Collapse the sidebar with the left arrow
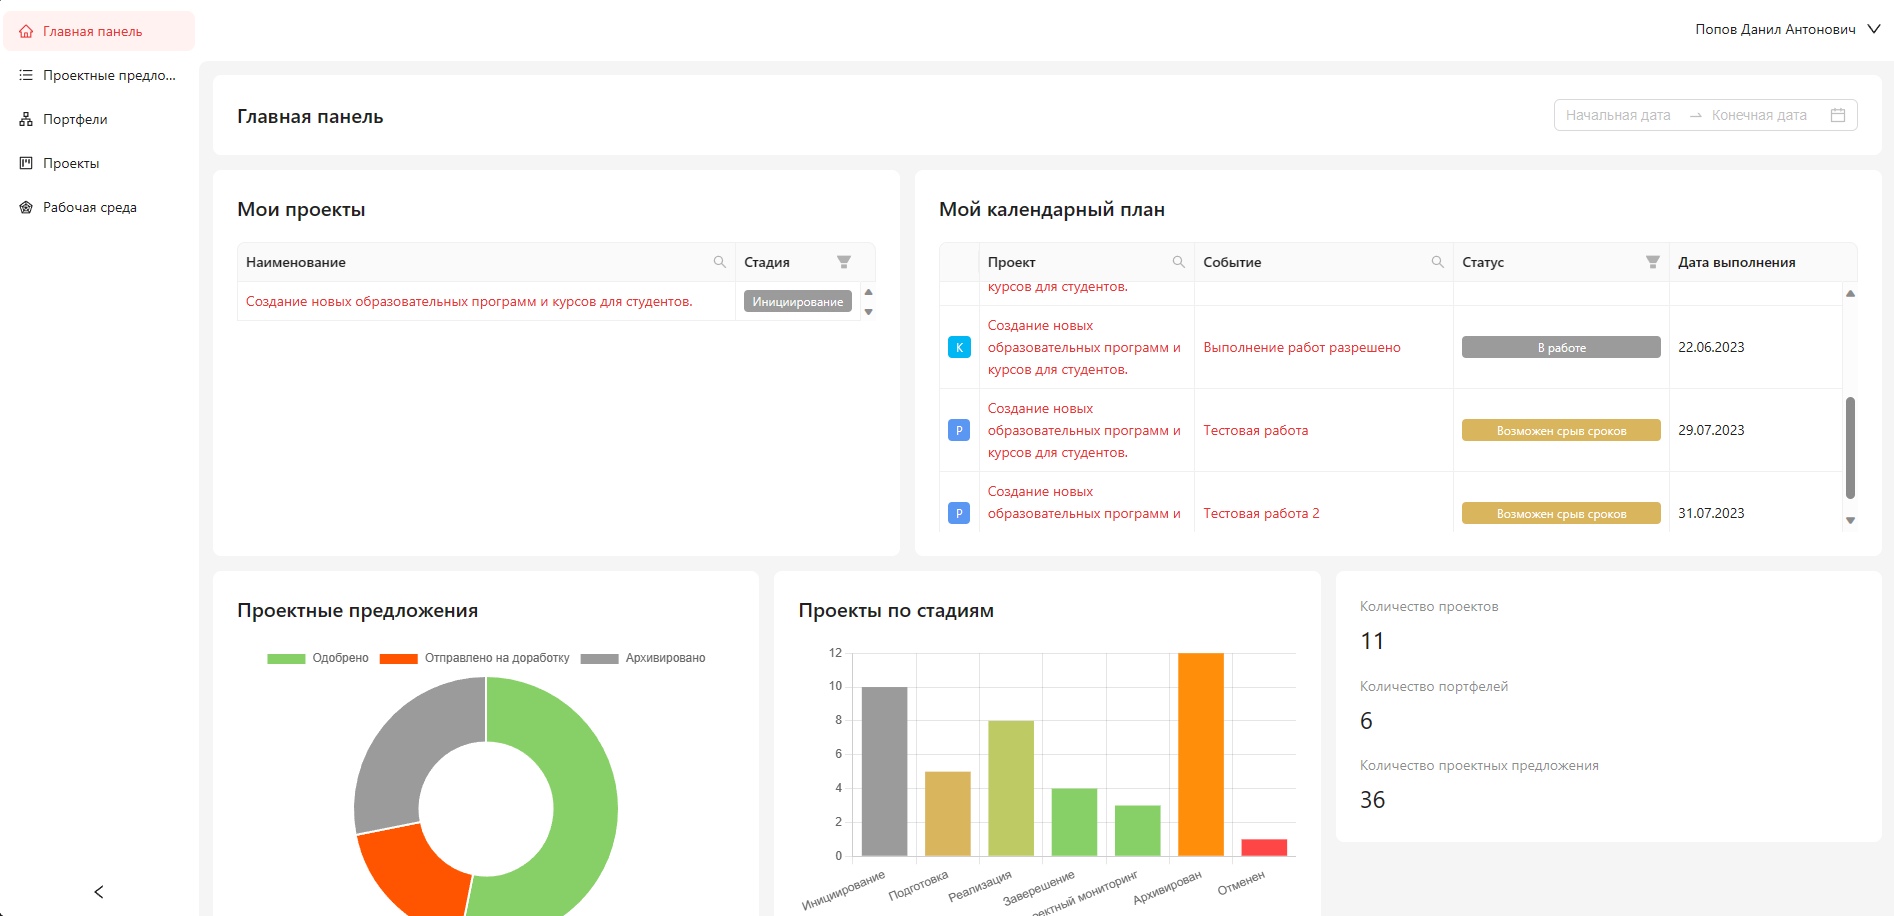This screenshot has width=1894, height=916. point(98,892)
